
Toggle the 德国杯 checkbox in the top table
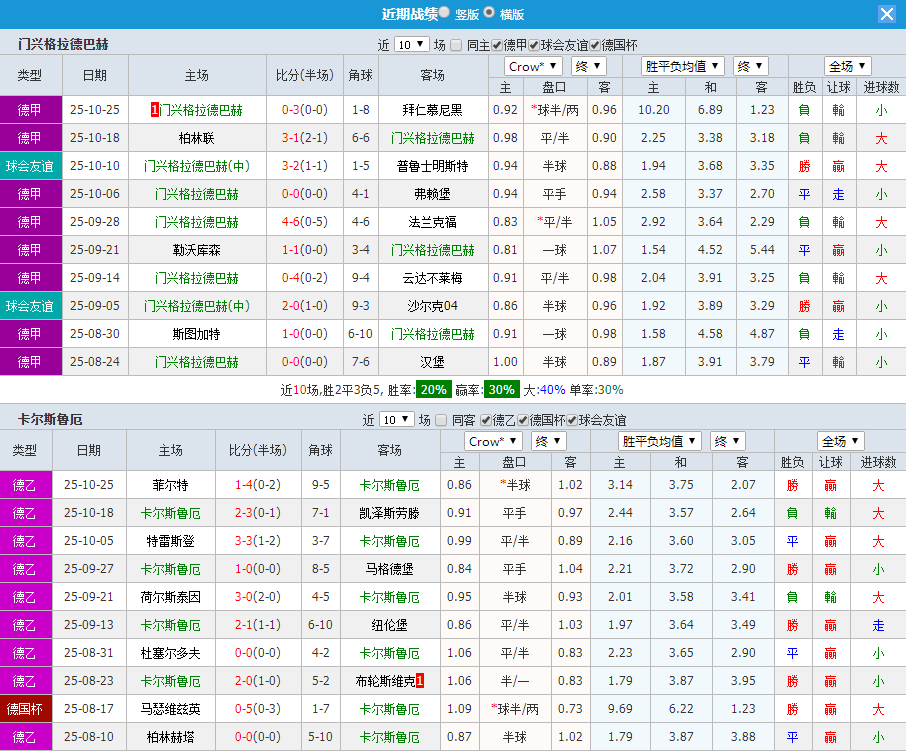tap(594, 44)
